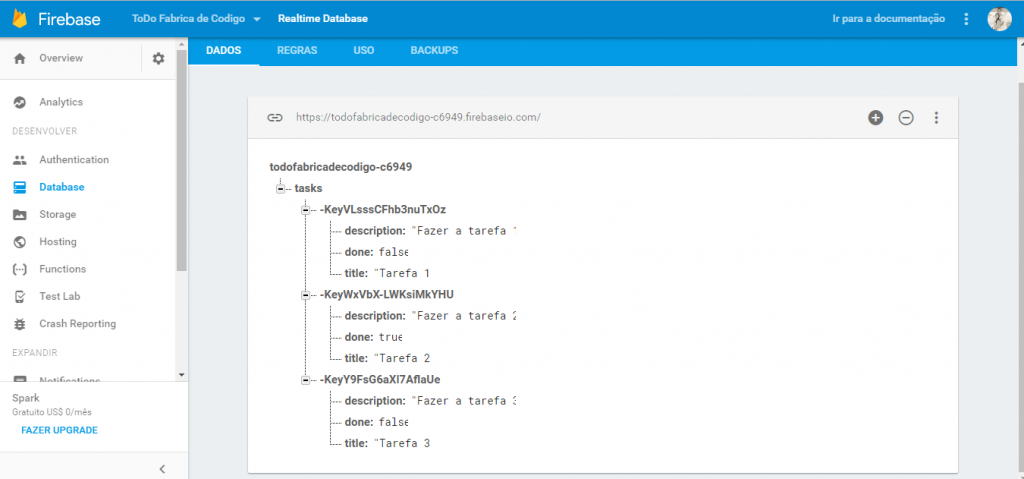Image resolution: width=1024 pixels, height=479 pixels.
Task: Click the Firebase logo
Action: (20, 19)
